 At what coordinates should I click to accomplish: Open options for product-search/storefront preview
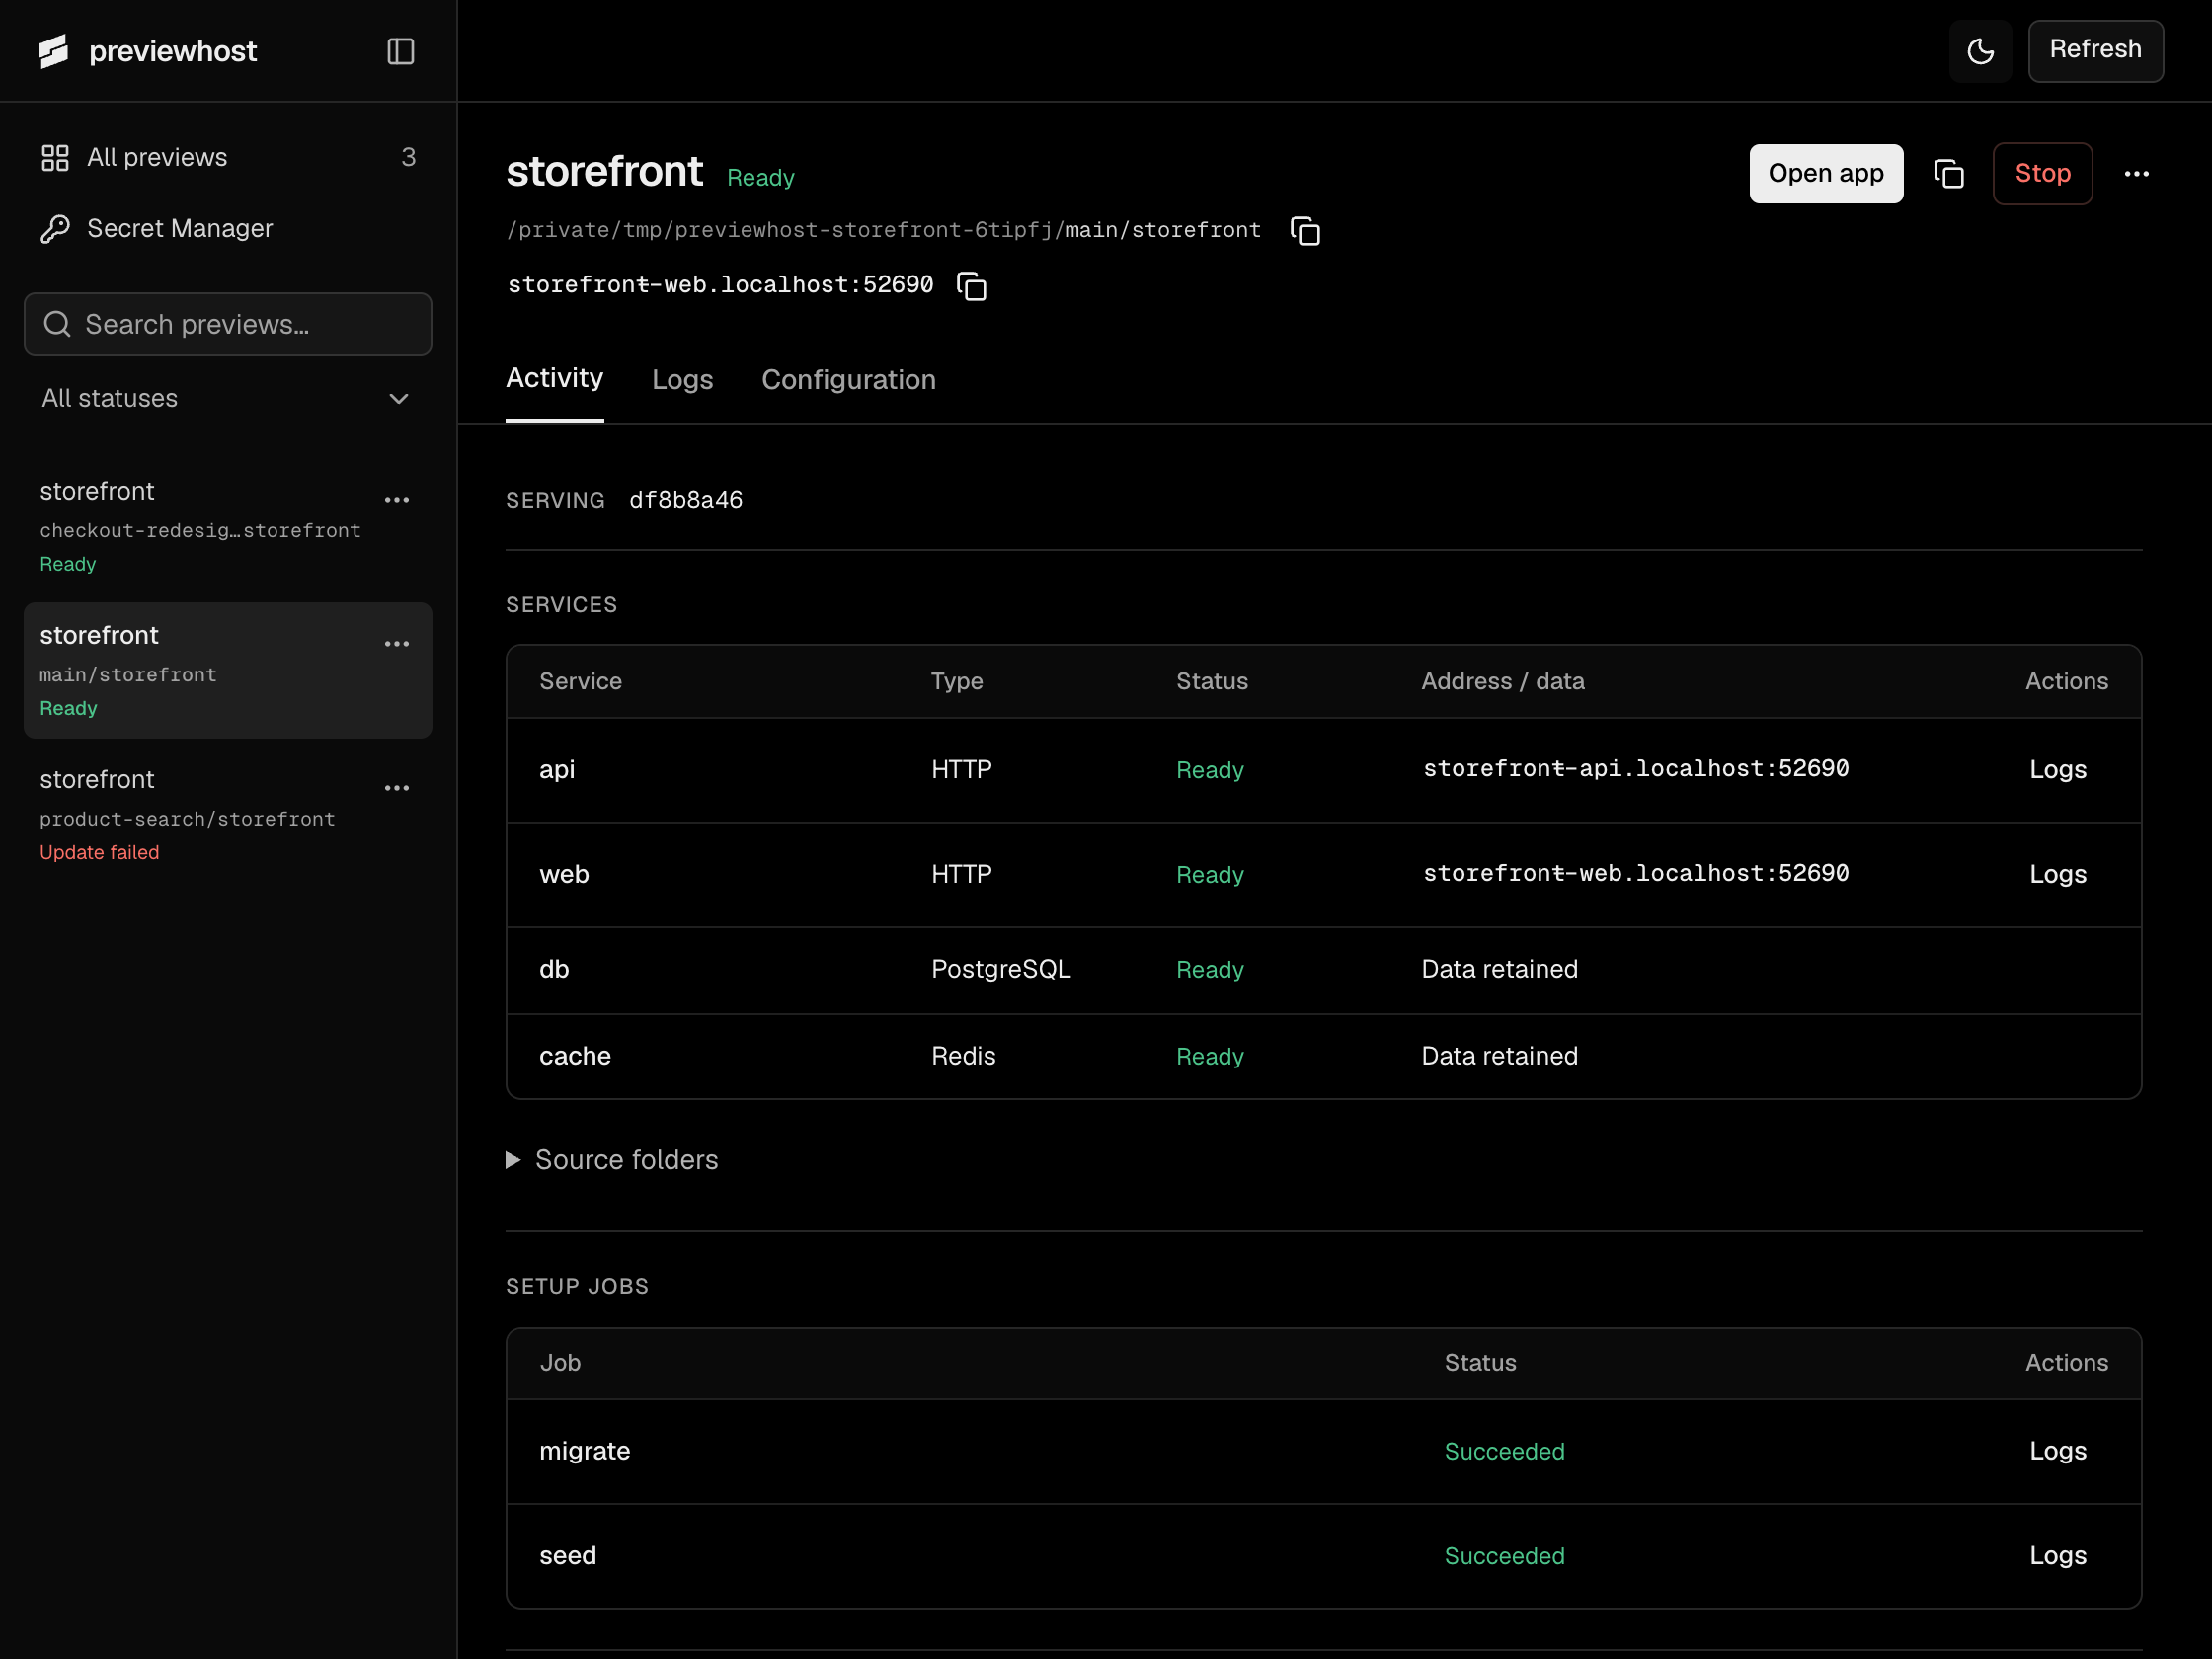point(397,787)
